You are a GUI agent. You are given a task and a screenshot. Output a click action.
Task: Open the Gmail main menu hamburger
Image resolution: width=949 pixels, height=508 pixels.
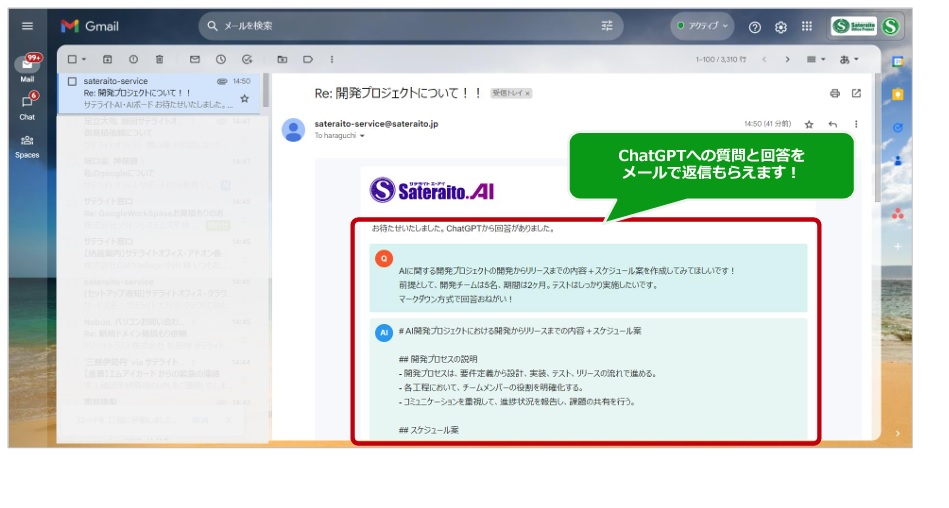click(27, 26)
